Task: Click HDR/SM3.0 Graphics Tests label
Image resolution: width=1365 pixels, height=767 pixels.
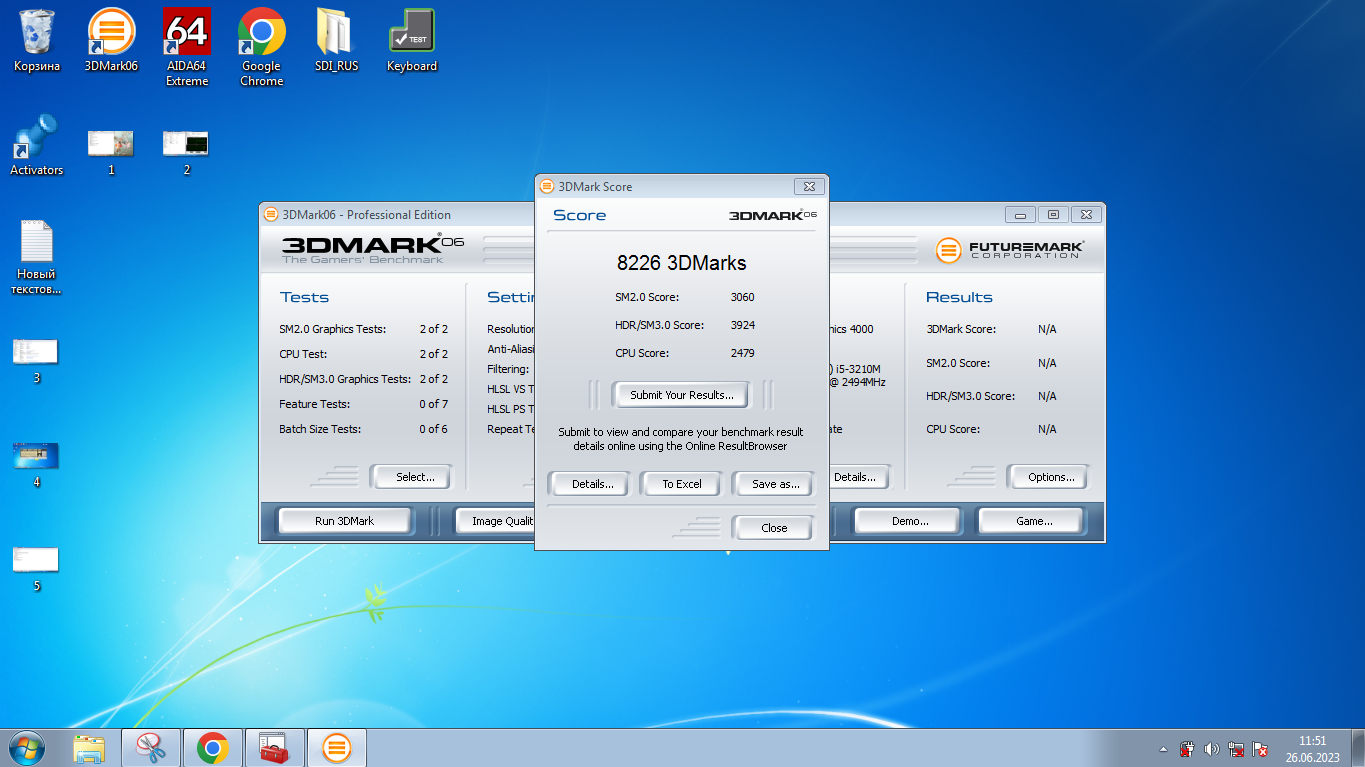Action: point(345,379)
